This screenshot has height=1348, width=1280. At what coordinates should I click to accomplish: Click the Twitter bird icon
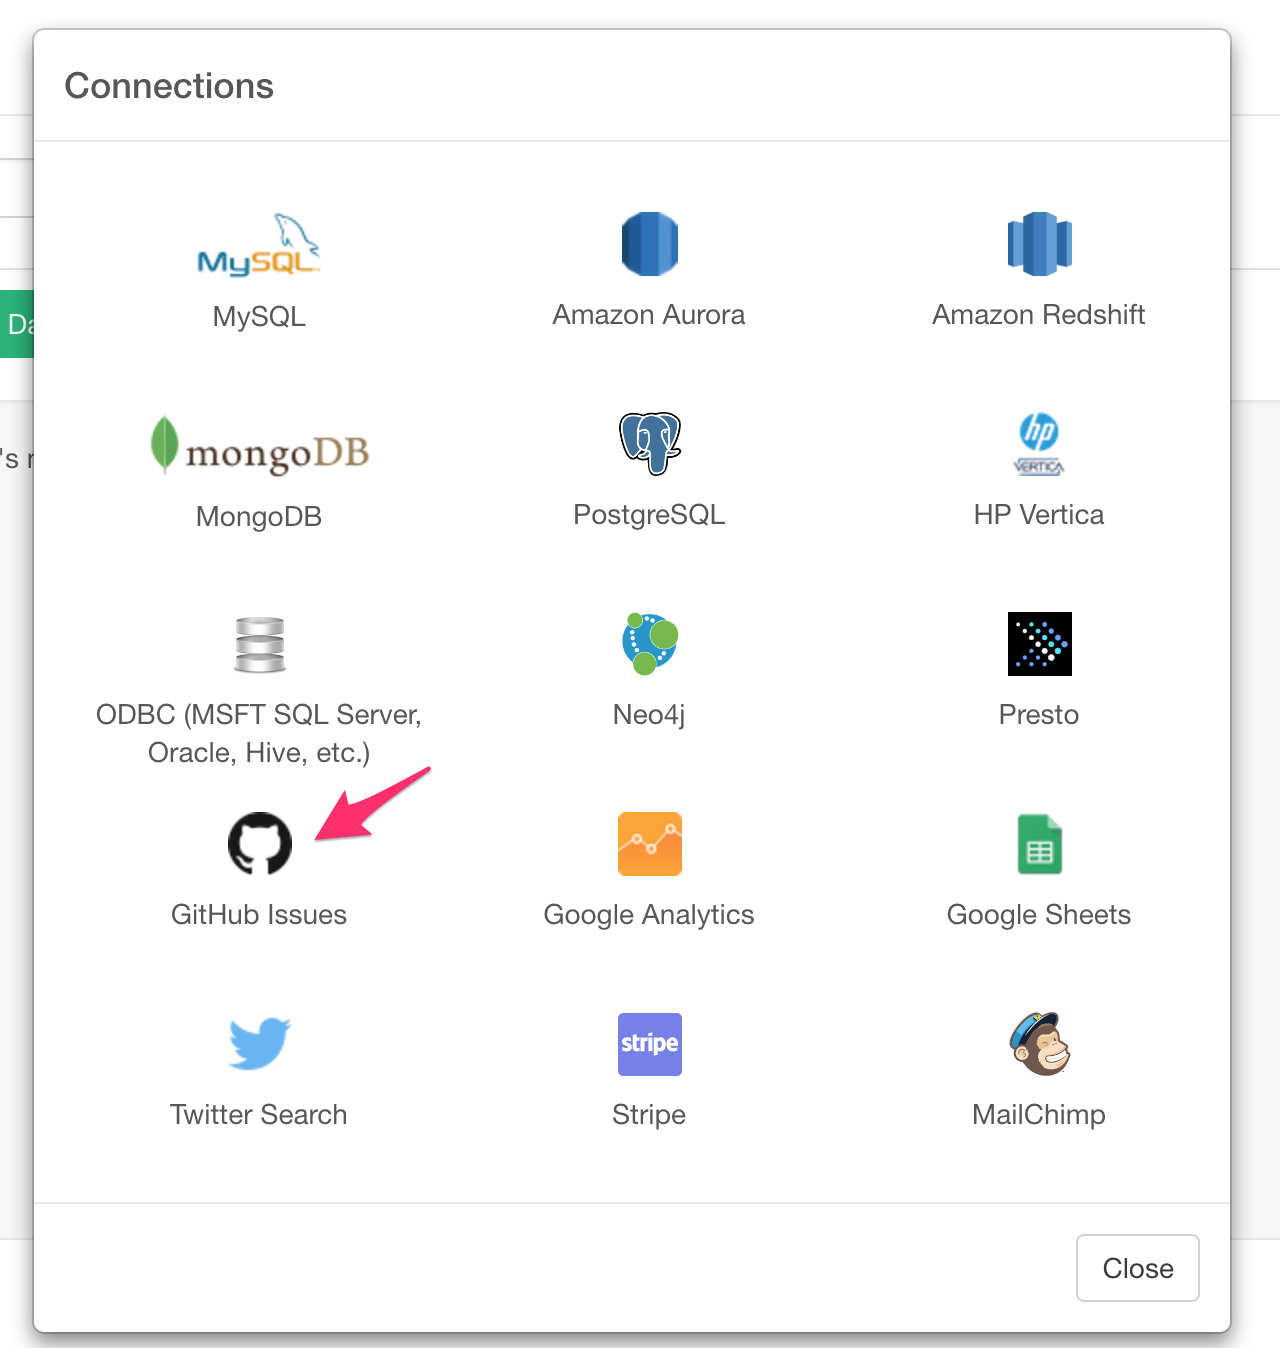pyautogui.click(x=260, y=1044)
